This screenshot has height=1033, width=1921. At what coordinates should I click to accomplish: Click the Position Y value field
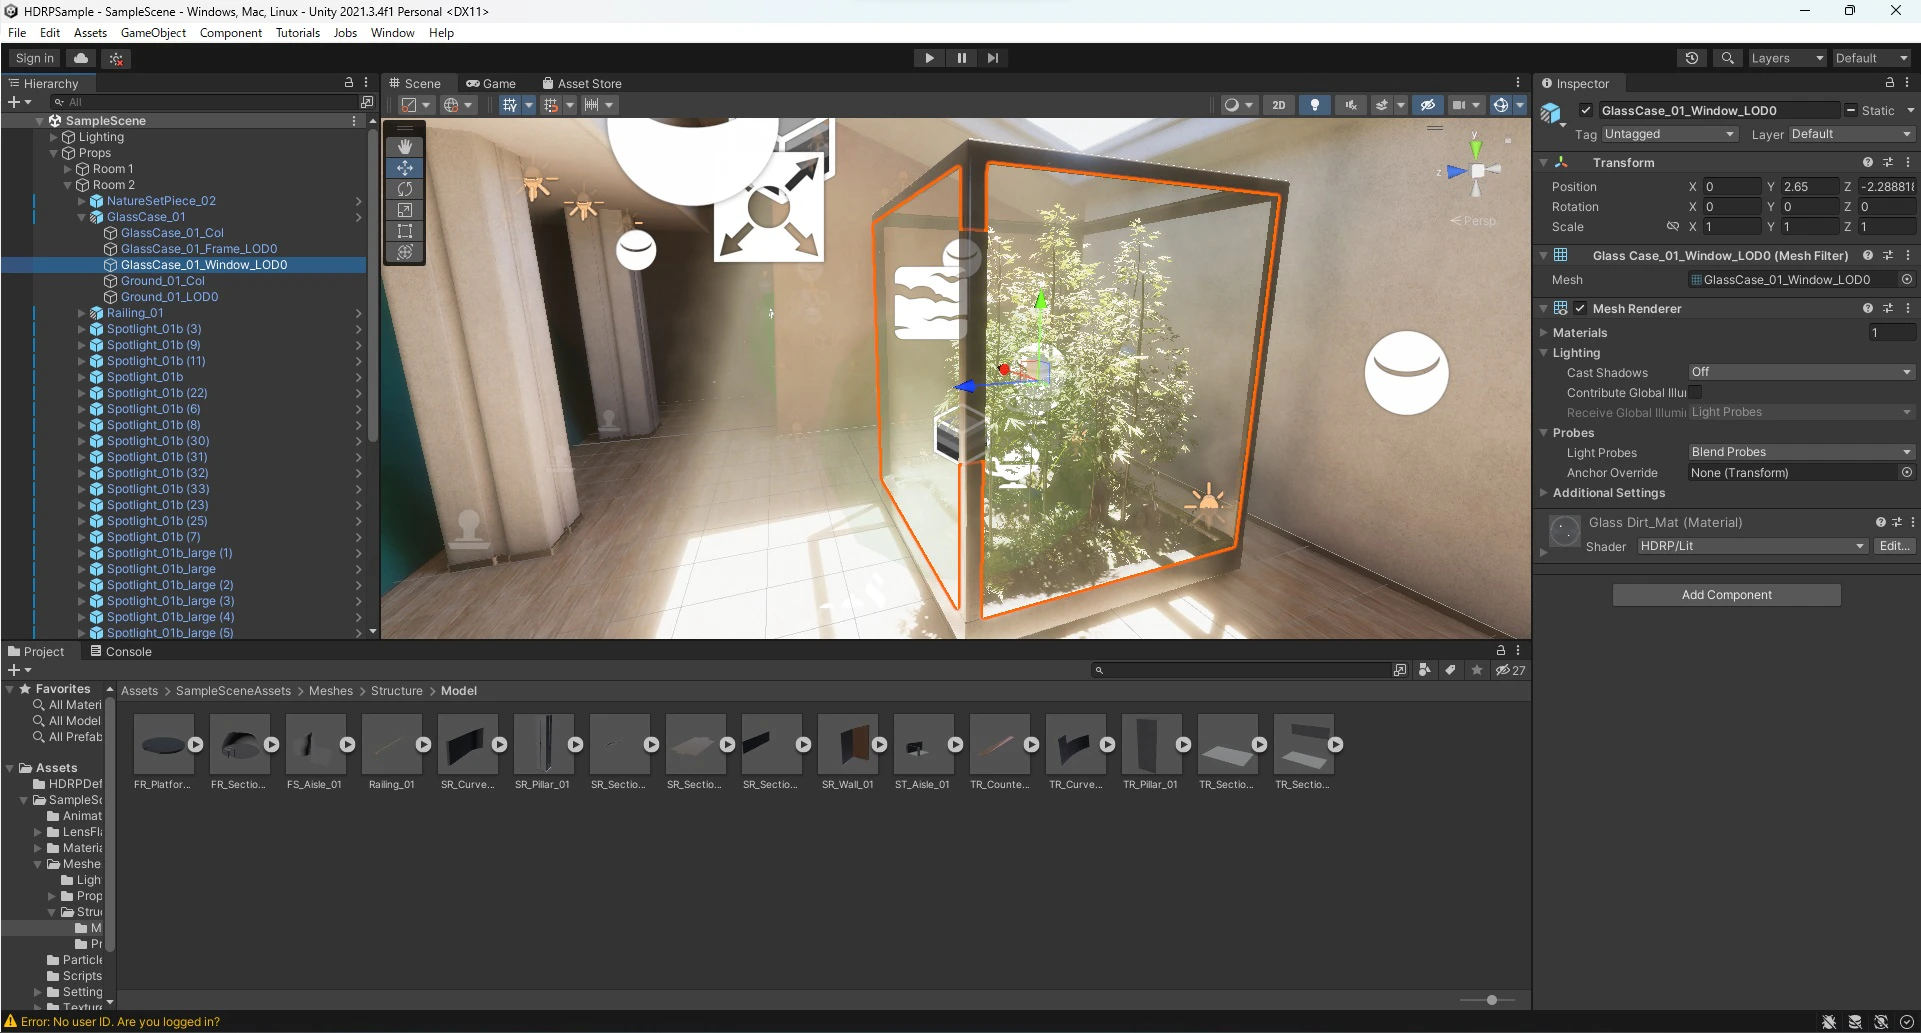coord(1809,187)
